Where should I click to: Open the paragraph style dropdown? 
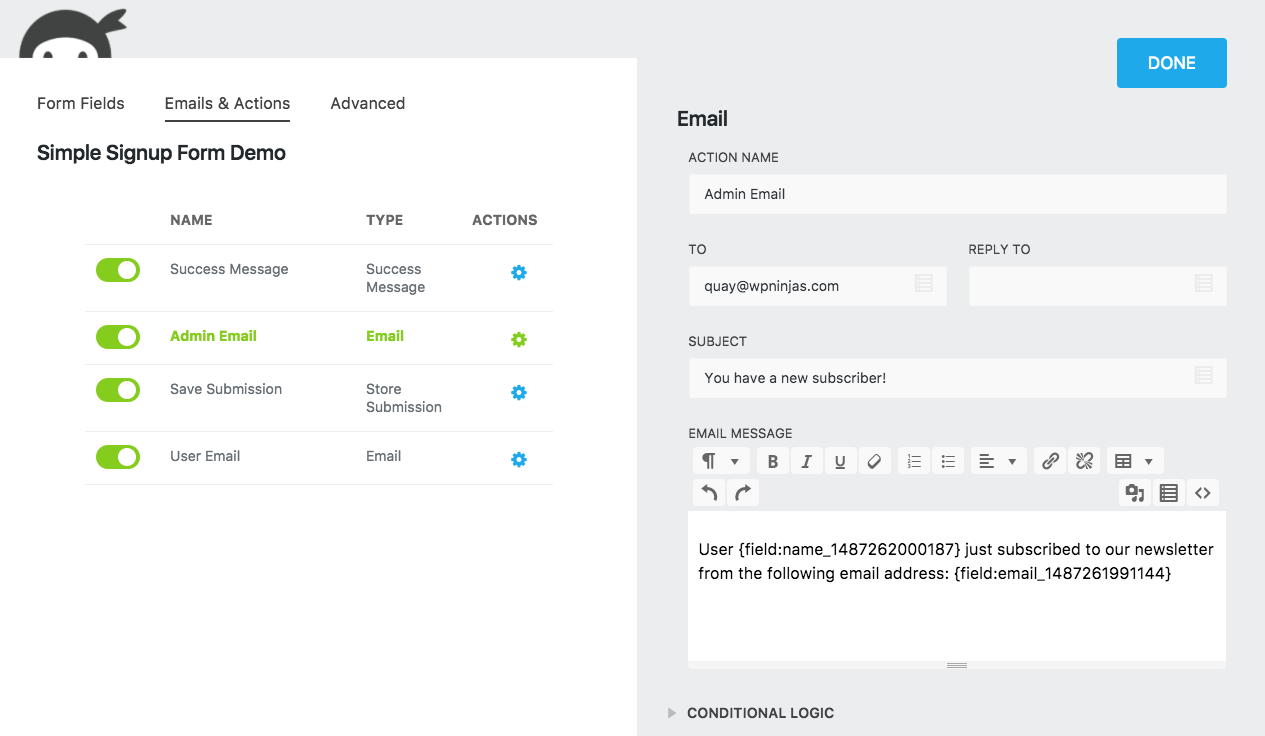[720, 461]
